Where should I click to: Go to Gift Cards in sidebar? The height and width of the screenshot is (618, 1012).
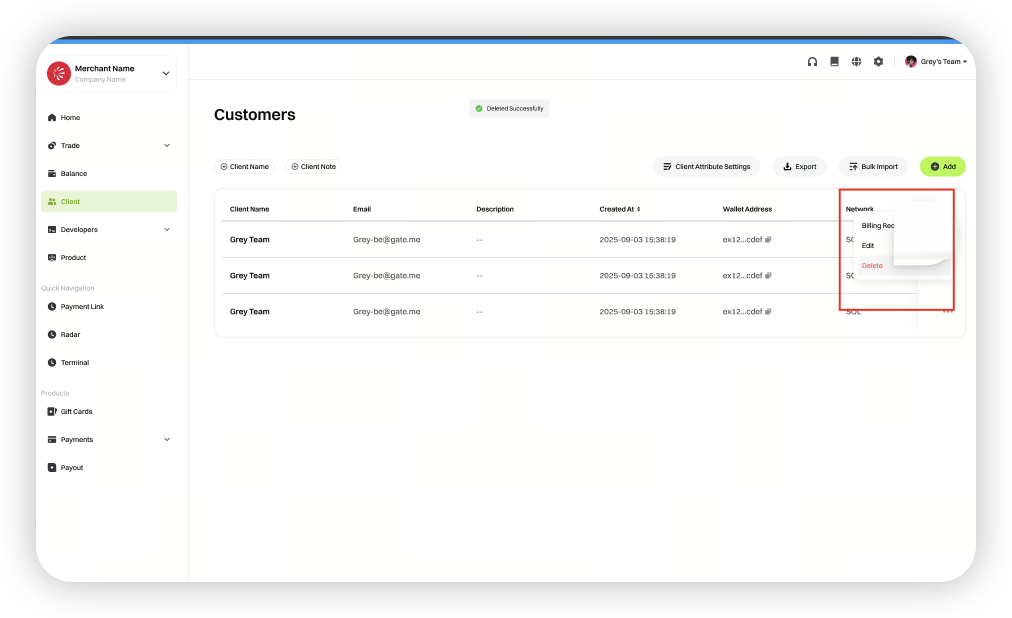pyautogui.click(x=76, y=412)
